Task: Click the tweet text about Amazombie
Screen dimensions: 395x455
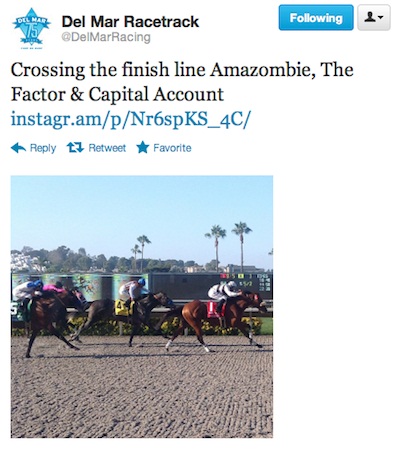Action: coord(182,82)
